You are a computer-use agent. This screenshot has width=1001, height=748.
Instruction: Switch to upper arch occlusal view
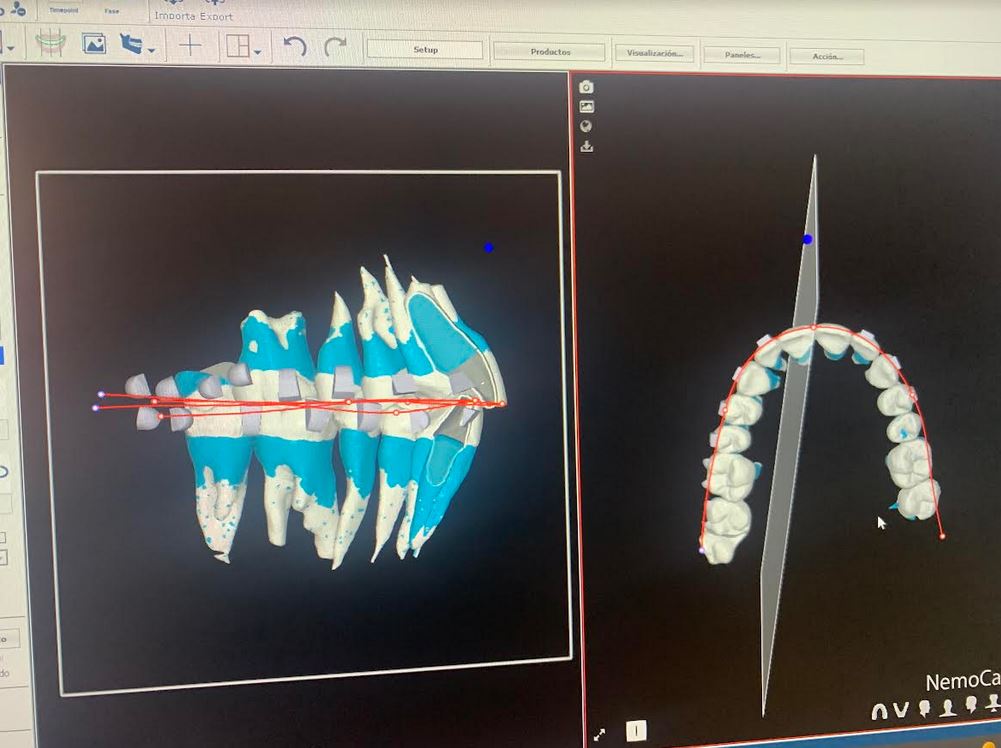pyautogui.click(x=880, y=710)
